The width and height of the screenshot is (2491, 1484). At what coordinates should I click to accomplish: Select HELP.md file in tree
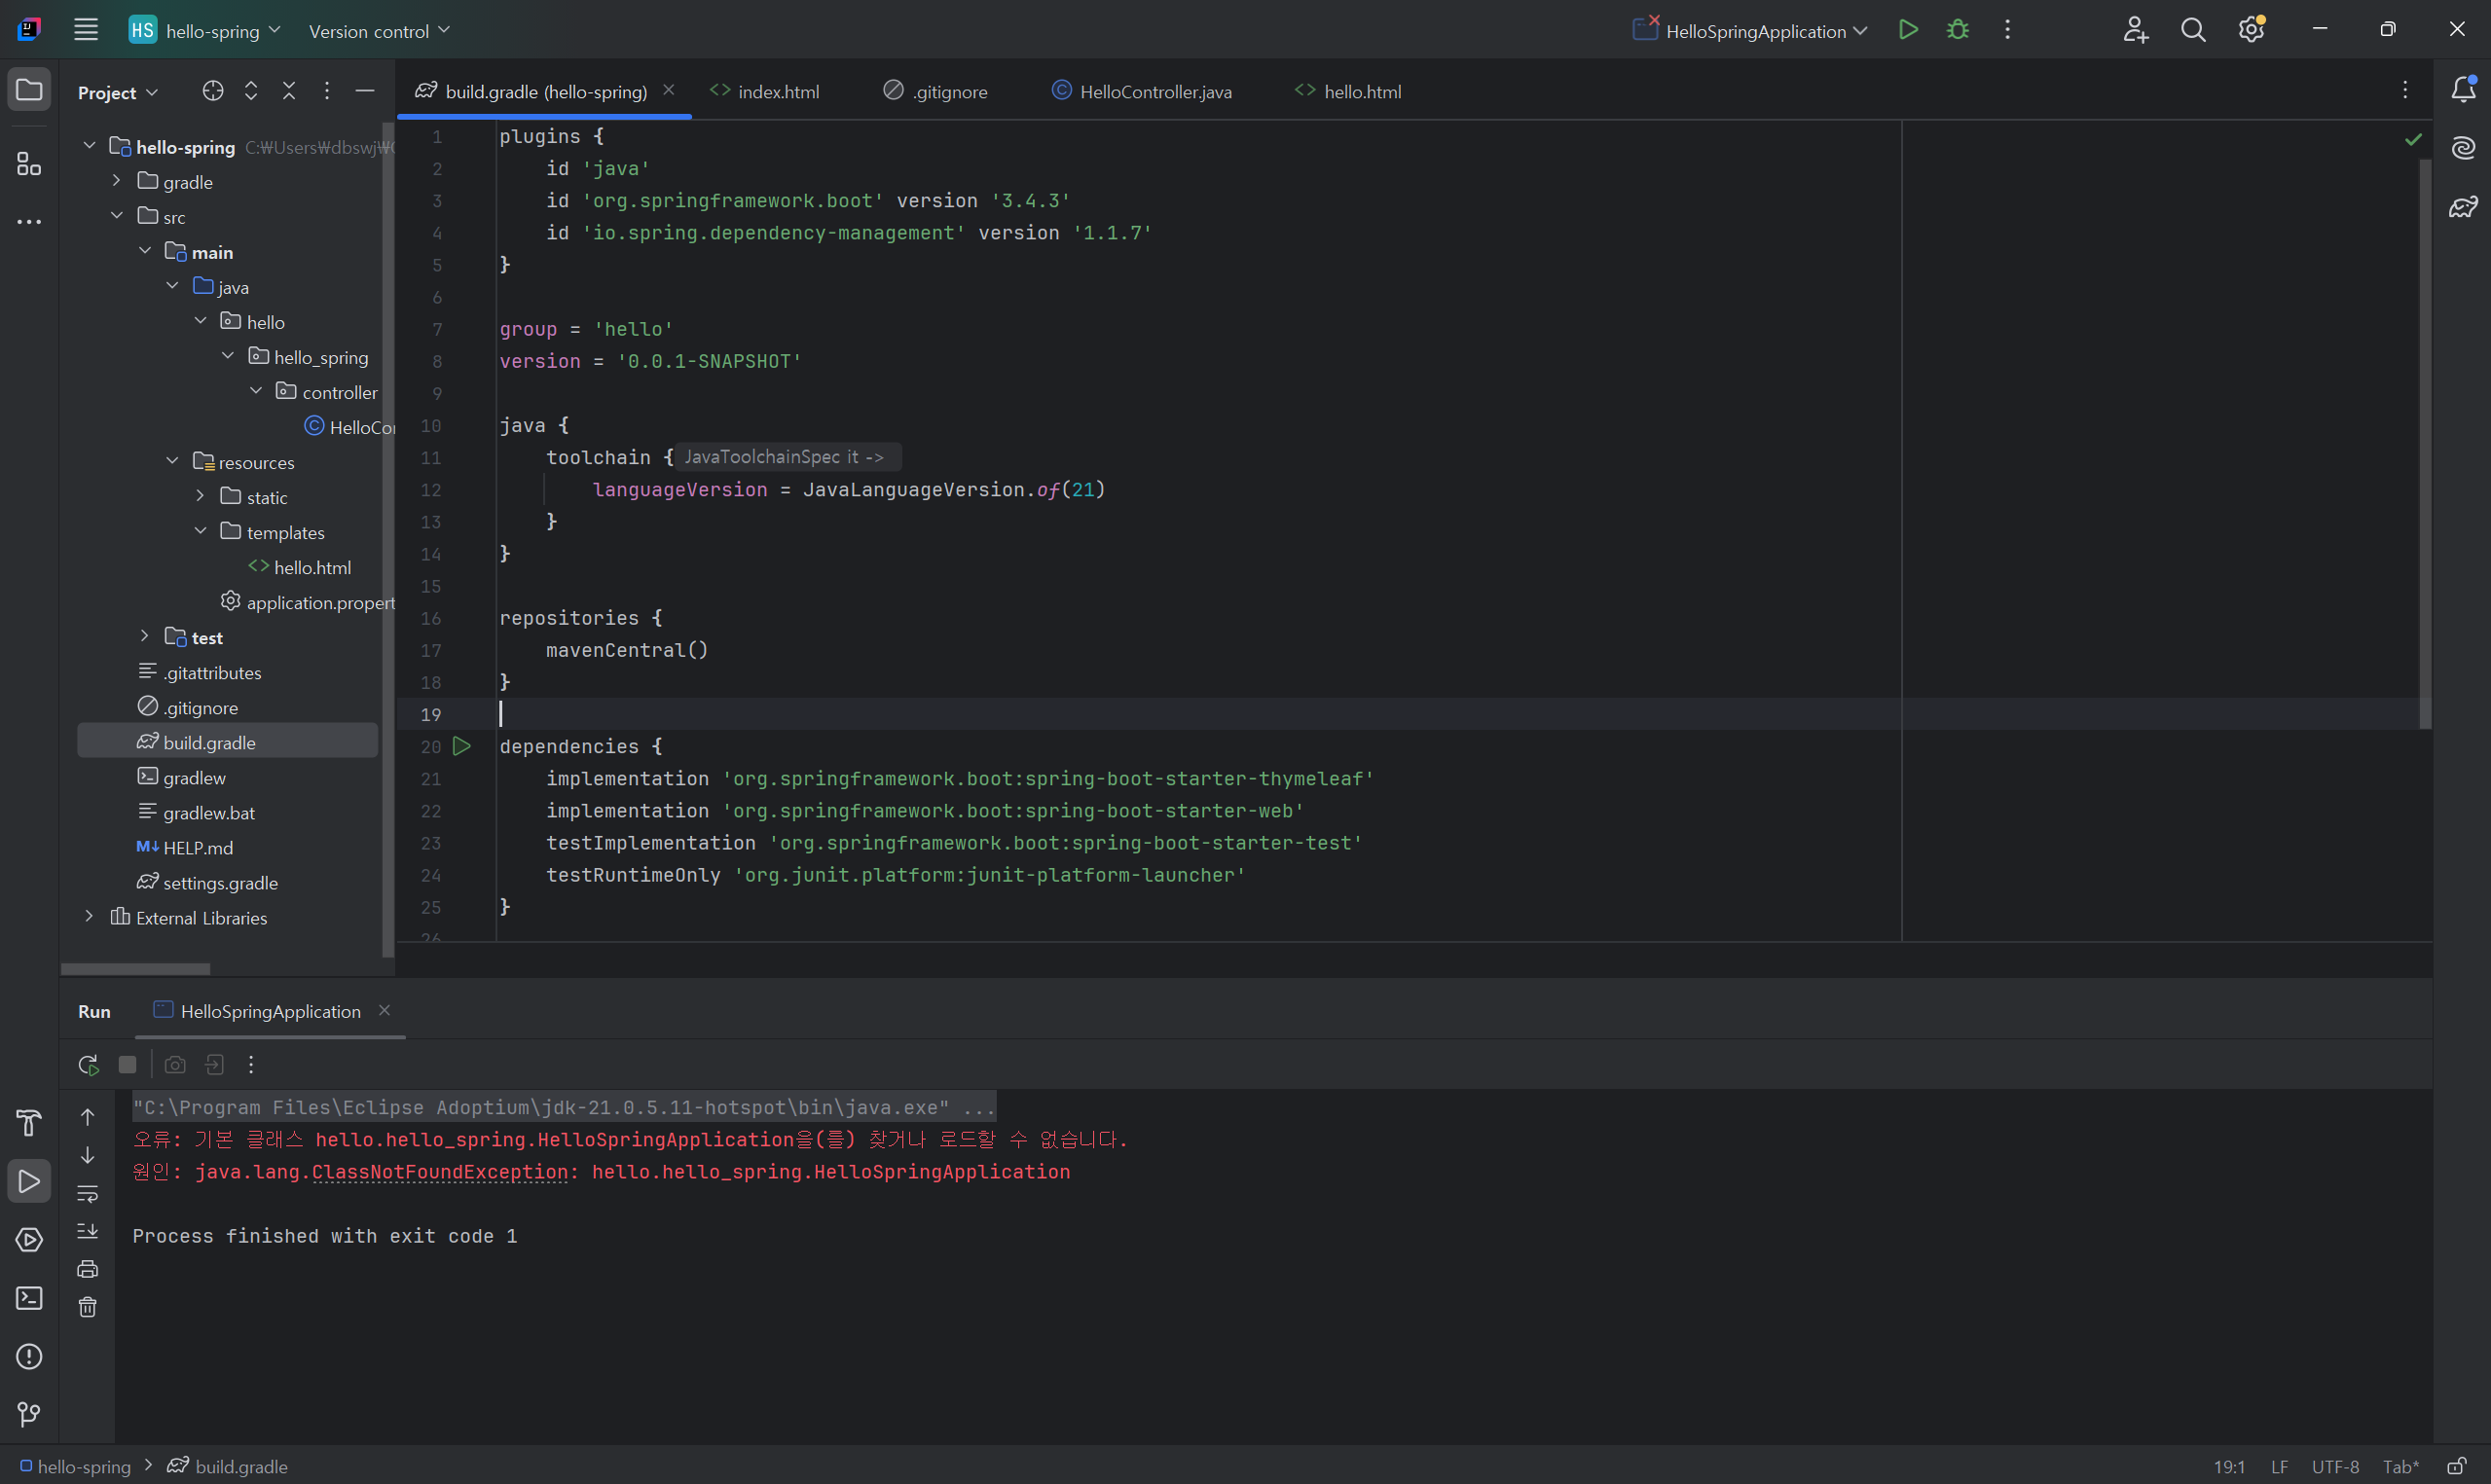(x=198, y=848)
